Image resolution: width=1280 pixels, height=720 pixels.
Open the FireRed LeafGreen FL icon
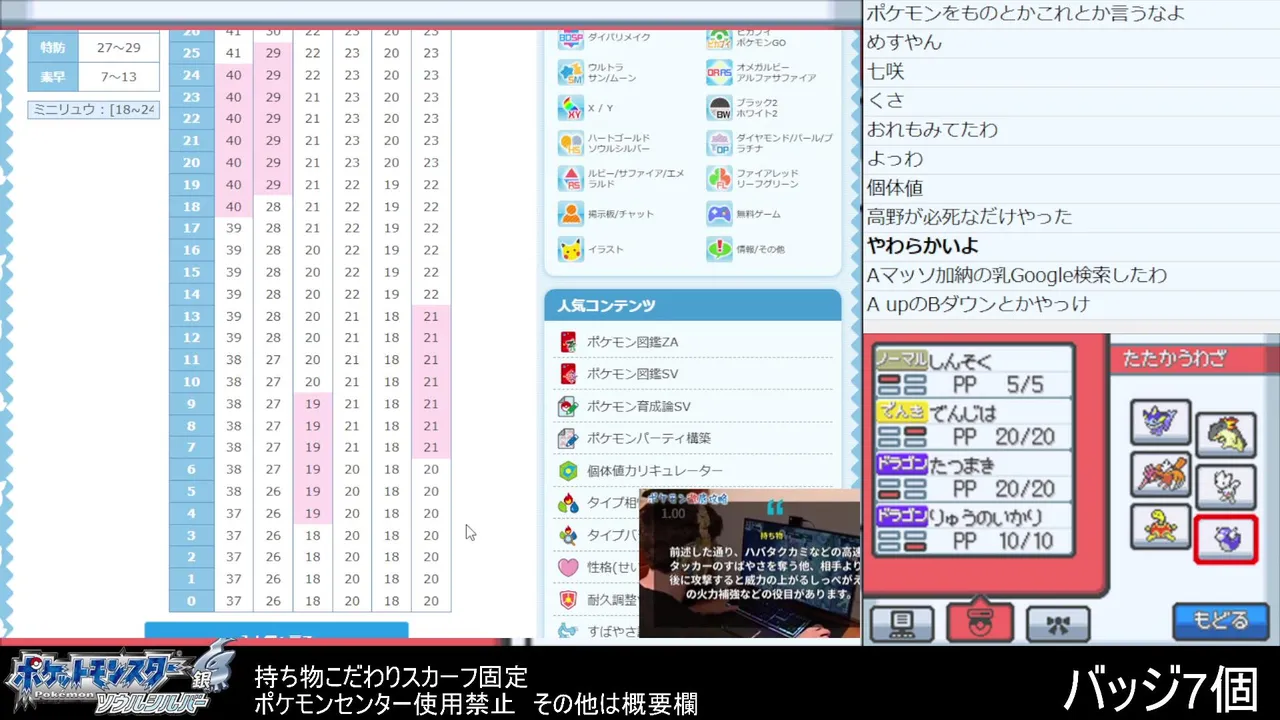(719, 178)
